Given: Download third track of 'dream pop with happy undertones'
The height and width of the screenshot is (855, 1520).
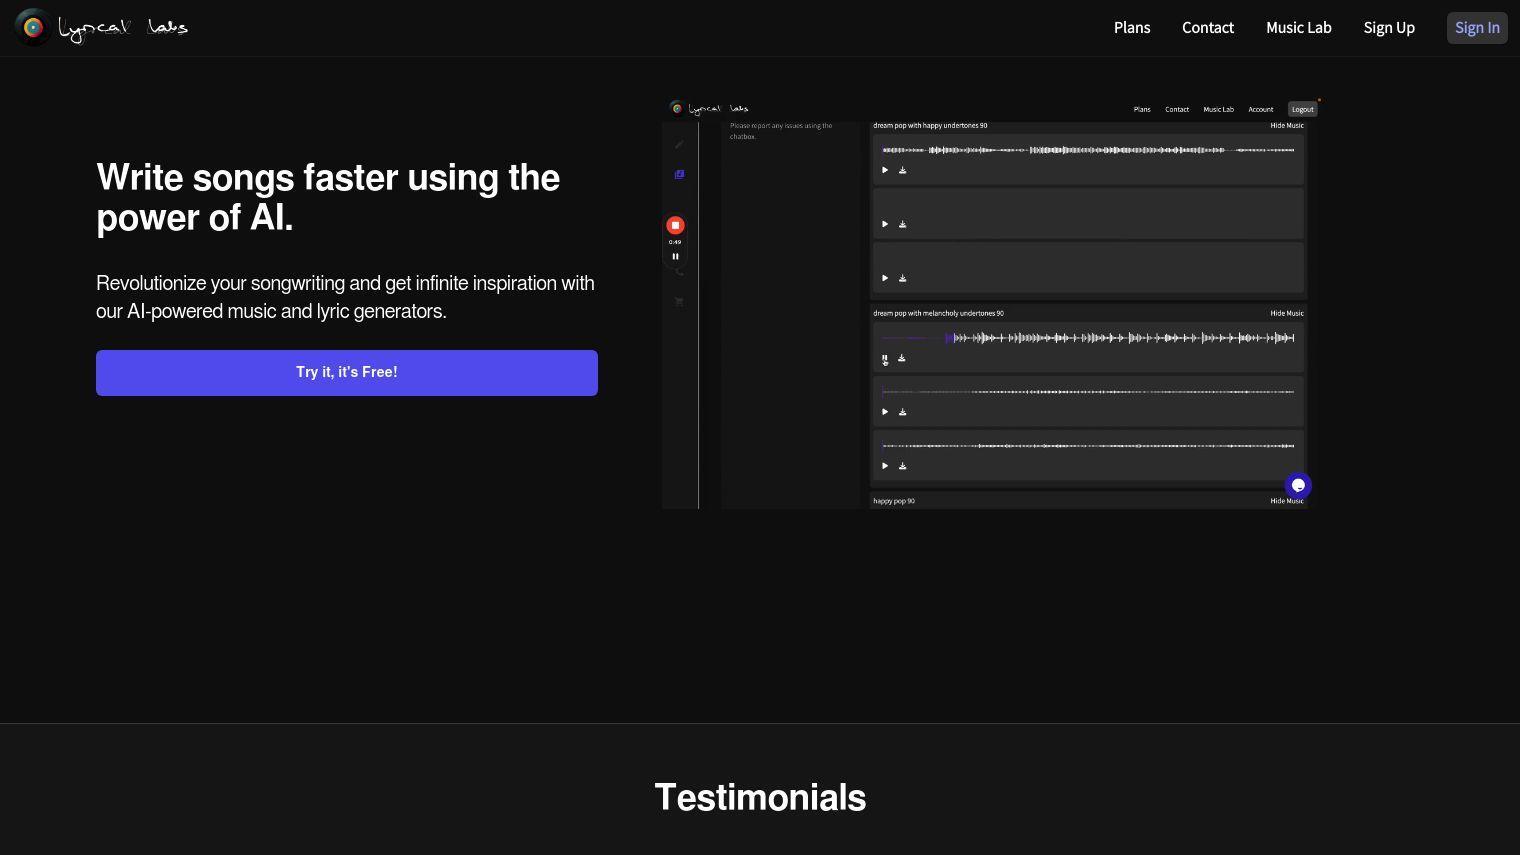Looking at the screenshot, I should coord(902,278).
